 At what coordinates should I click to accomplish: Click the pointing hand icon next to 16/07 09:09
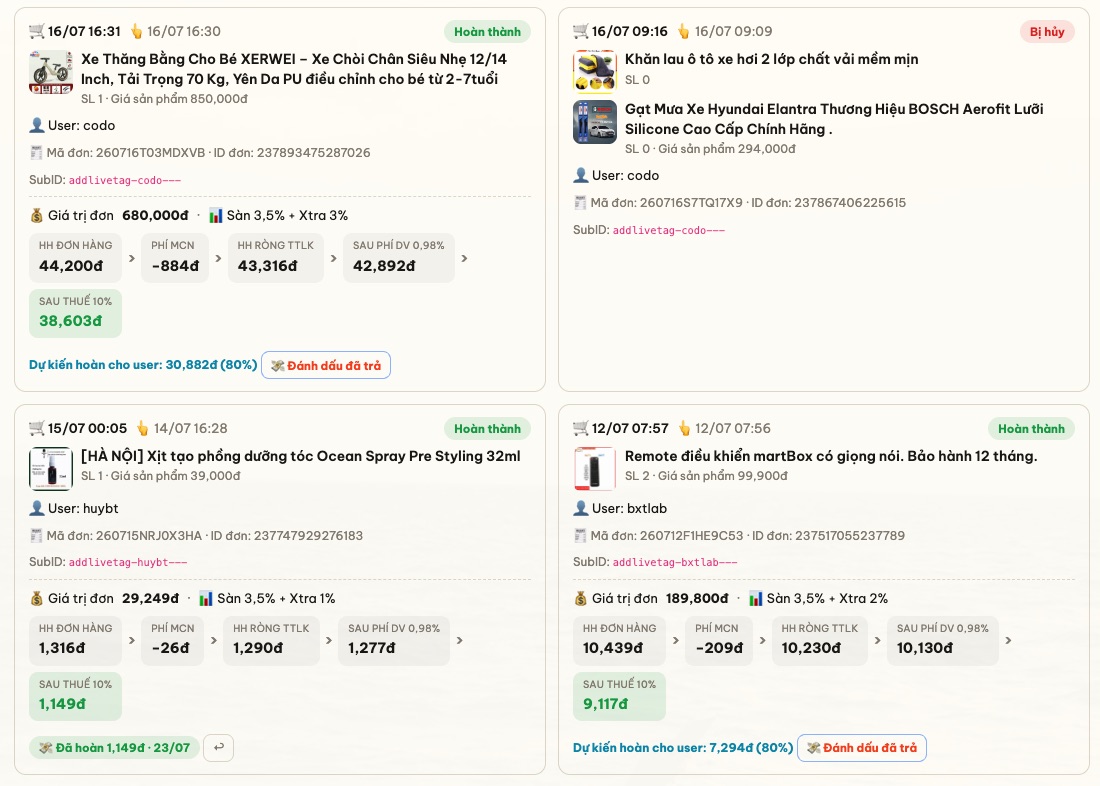coord(683,32)
